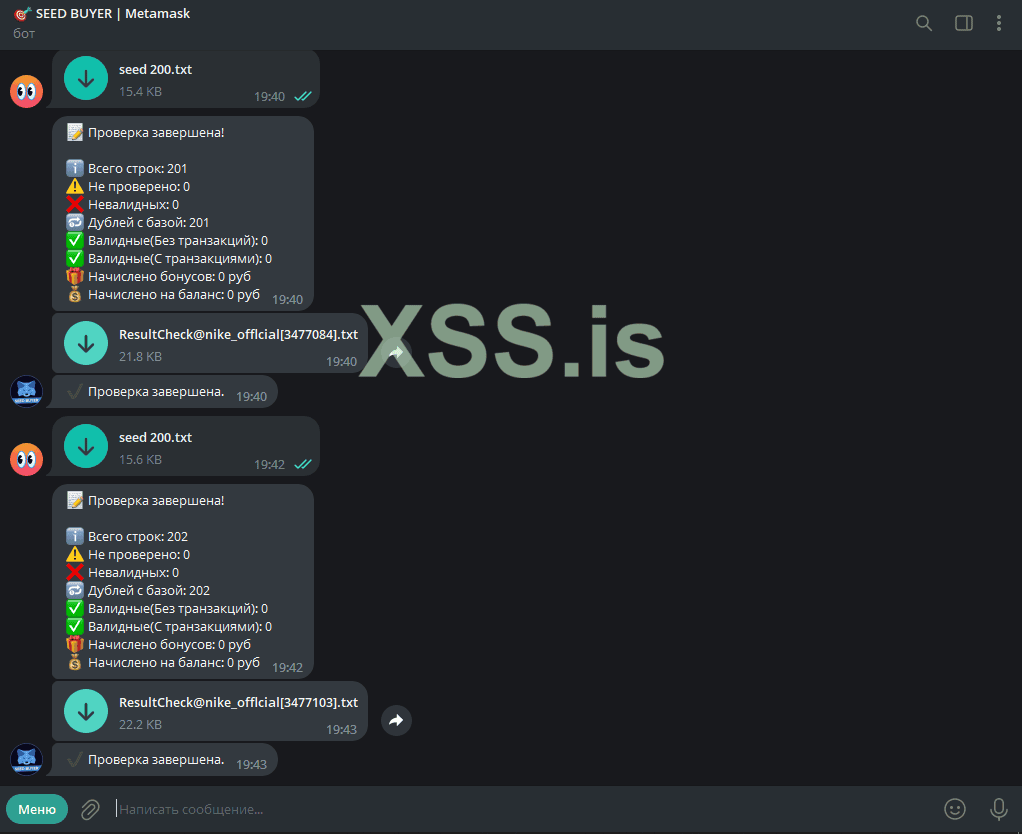This screenshot has height=834, width=1022.
Task: Select text 'Дублей с базой: 202'
Action: [x=149, y=591]
